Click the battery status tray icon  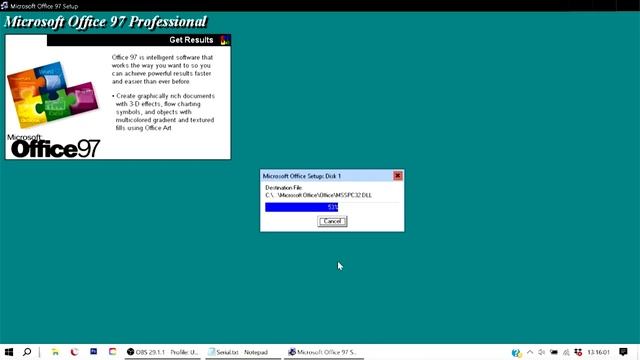pyautogui.click(x=554, y=352)
